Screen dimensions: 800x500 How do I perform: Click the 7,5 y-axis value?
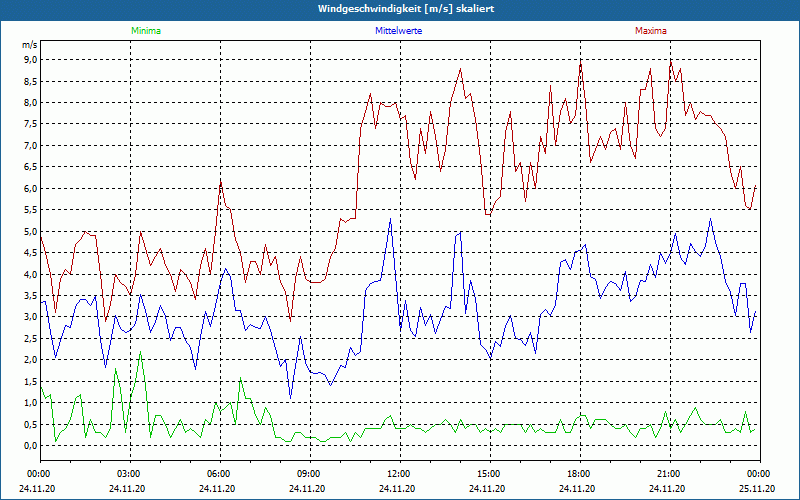coord(30,124)
